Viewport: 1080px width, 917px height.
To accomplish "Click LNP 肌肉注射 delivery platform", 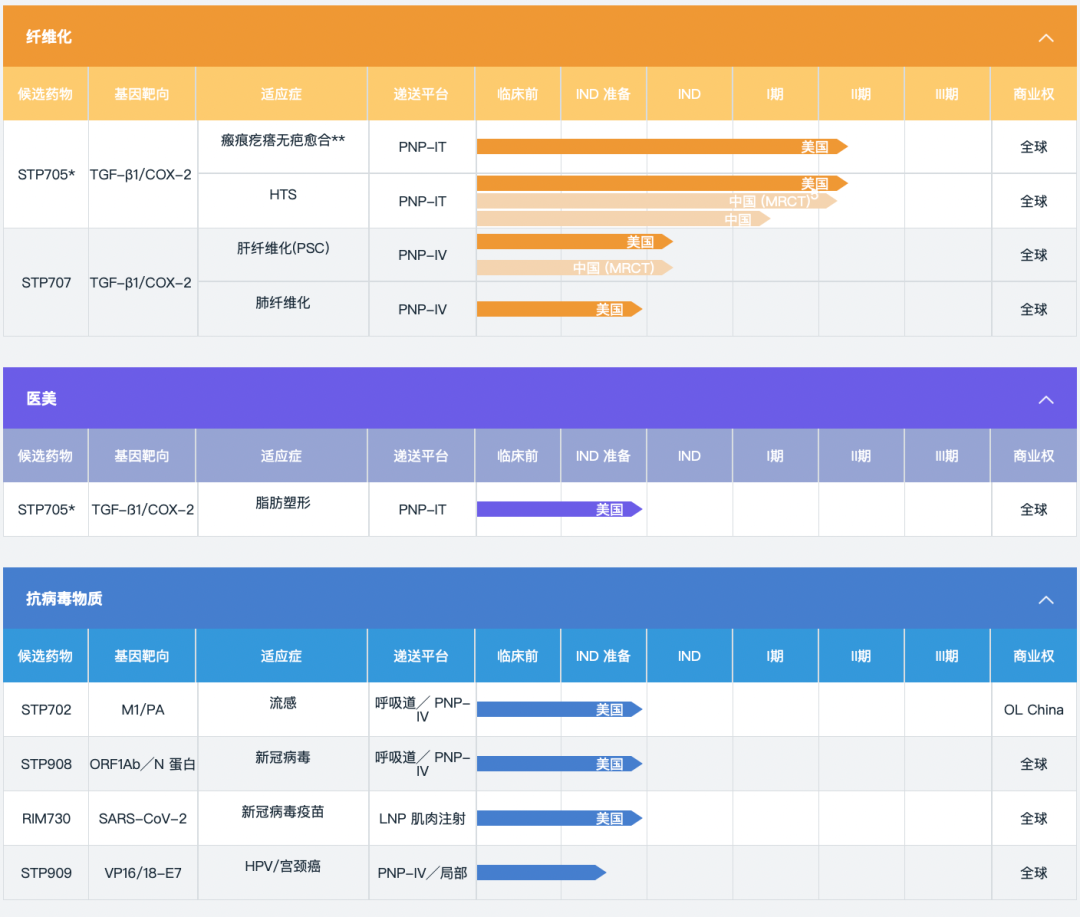I will click(x=422, y=818).
